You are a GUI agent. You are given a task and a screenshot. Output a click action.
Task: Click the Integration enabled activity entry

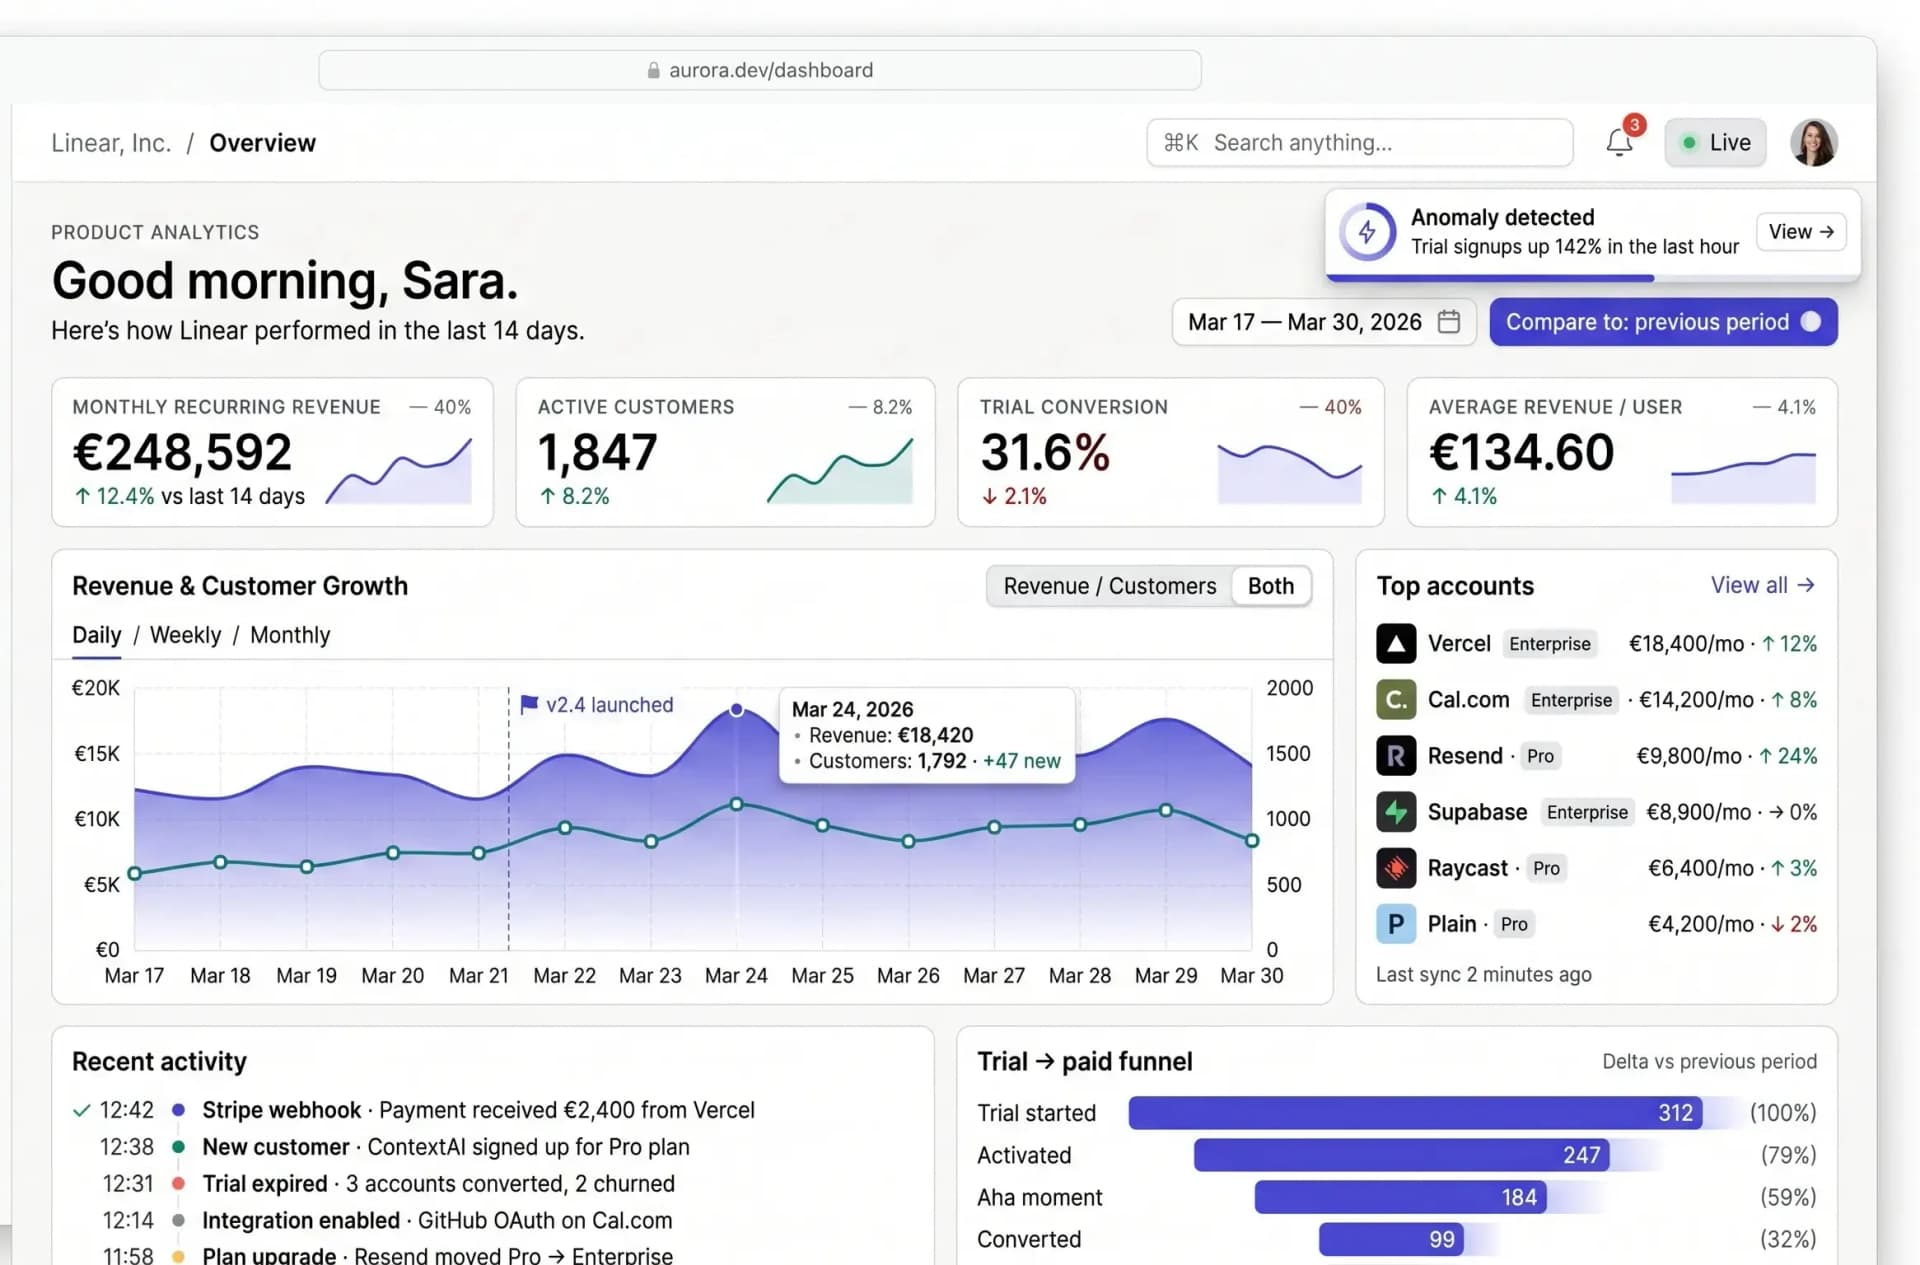click(437, 1221)
